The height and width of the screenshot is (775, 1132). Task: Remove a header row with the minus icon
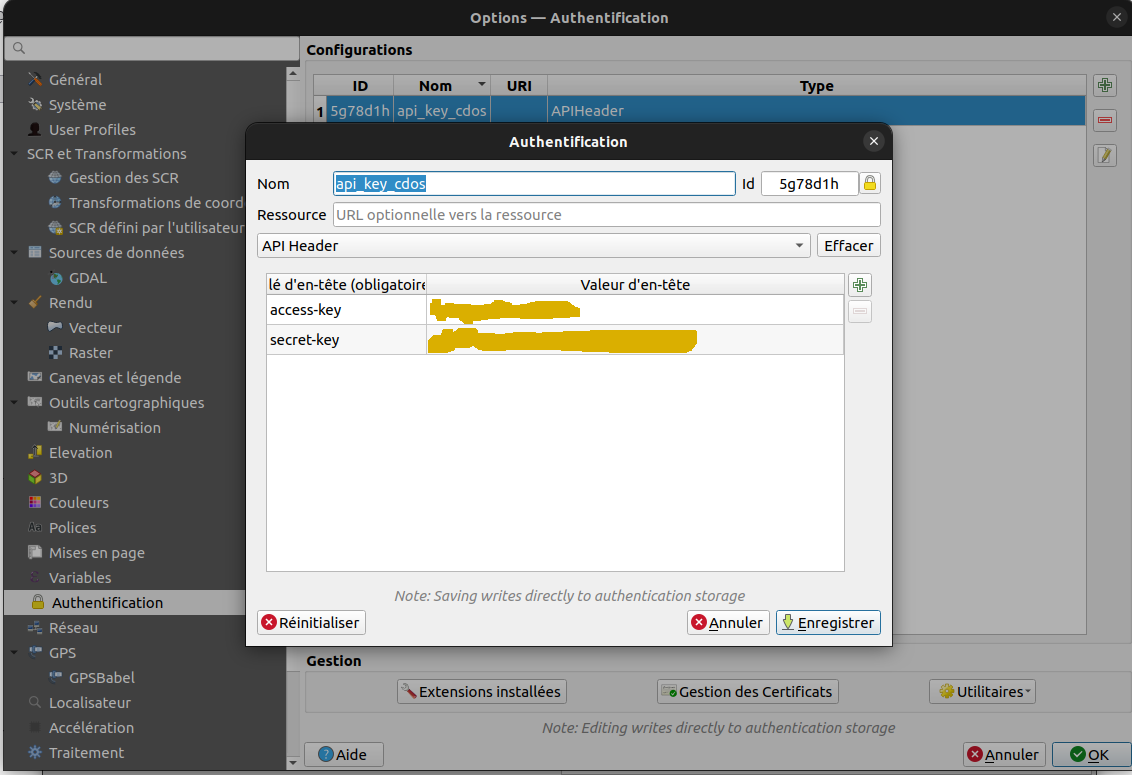pyautogui.click(x=859, y=311)
